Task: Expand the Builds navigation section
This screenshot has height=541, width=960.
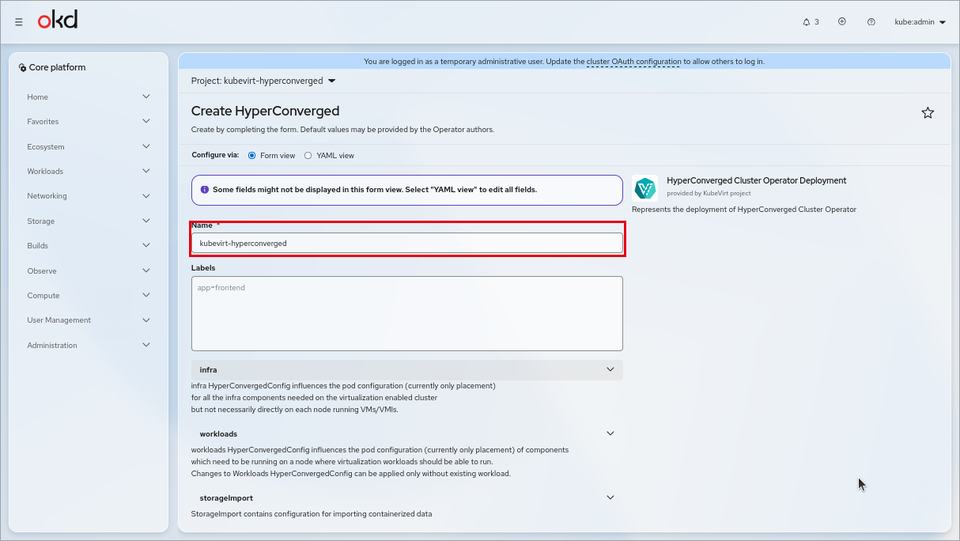Action: point(88,245)
